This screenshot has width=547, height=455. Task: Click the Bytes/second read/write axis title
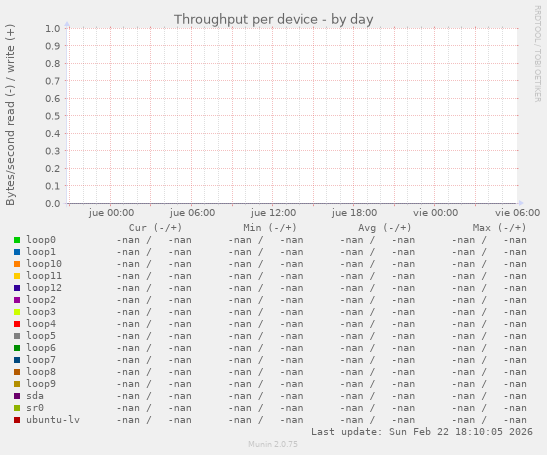[10, 115]
